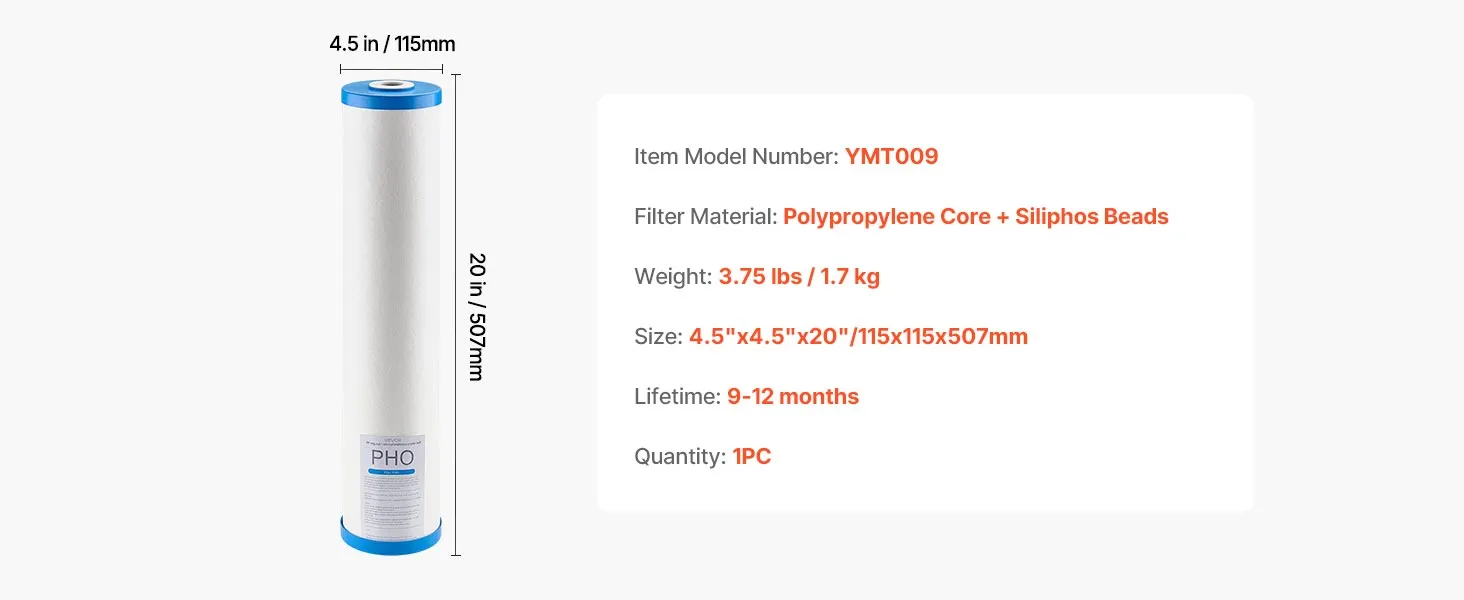This screenshot has height=600, width=1464.
Task: Click the Weight label
Action: [x=673, y=276]
